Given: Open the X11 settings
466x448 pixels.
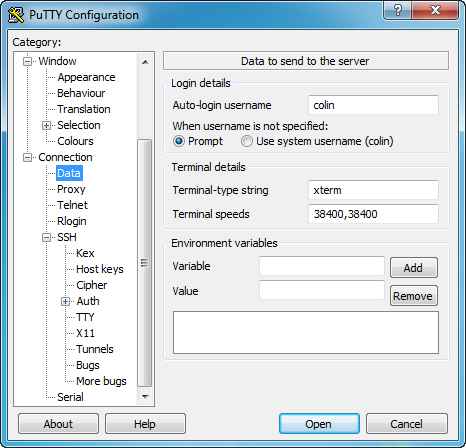Looking at the screenshot, I should click(85, 333).
